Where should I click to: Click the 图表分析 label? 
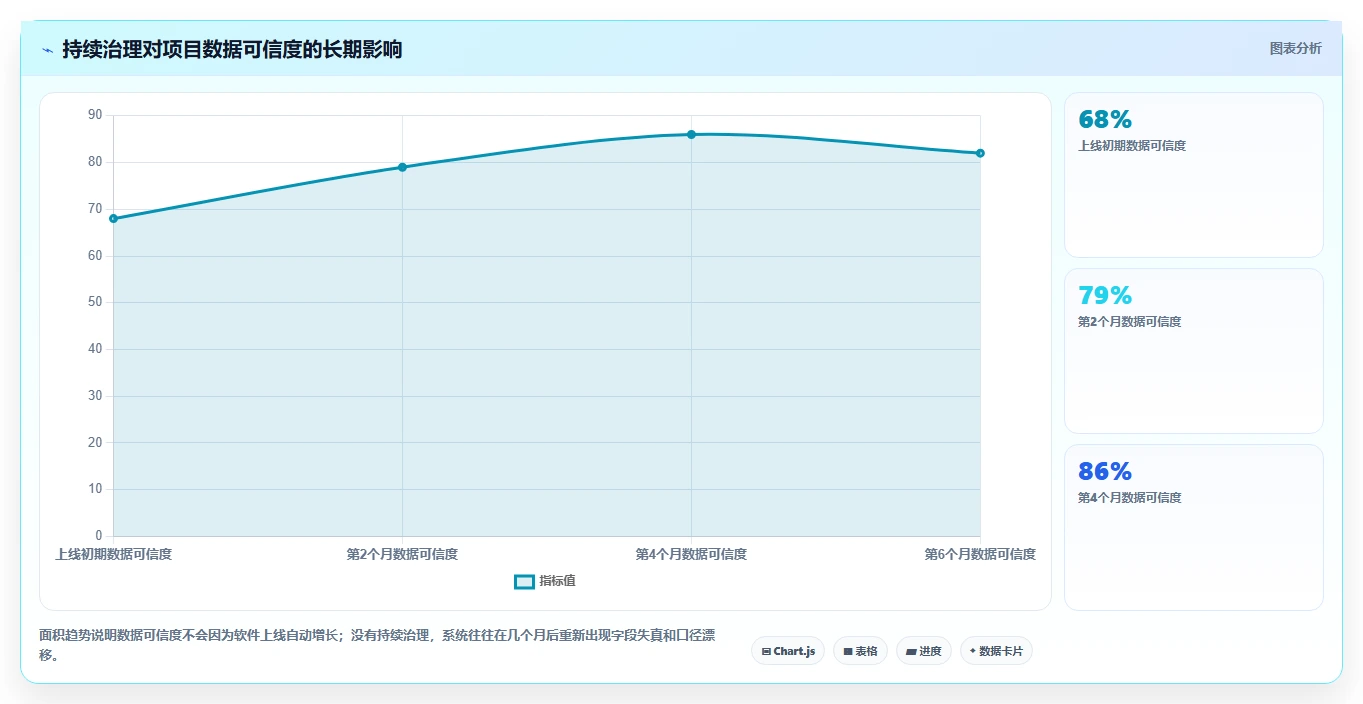click(x=1295, y=48)
